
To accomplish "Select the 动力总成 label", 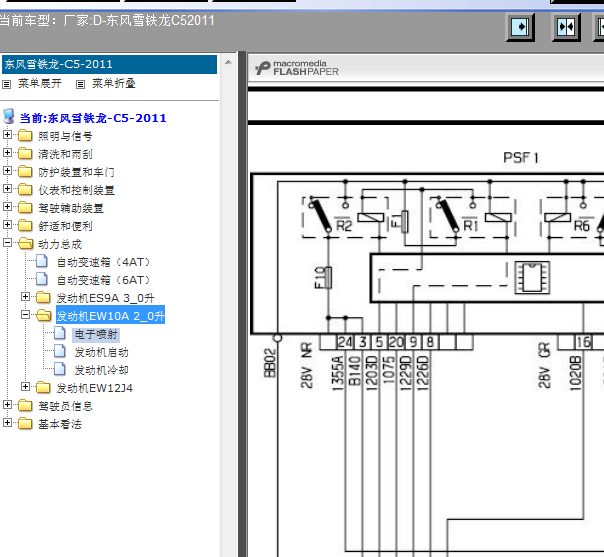I will 60,244.
